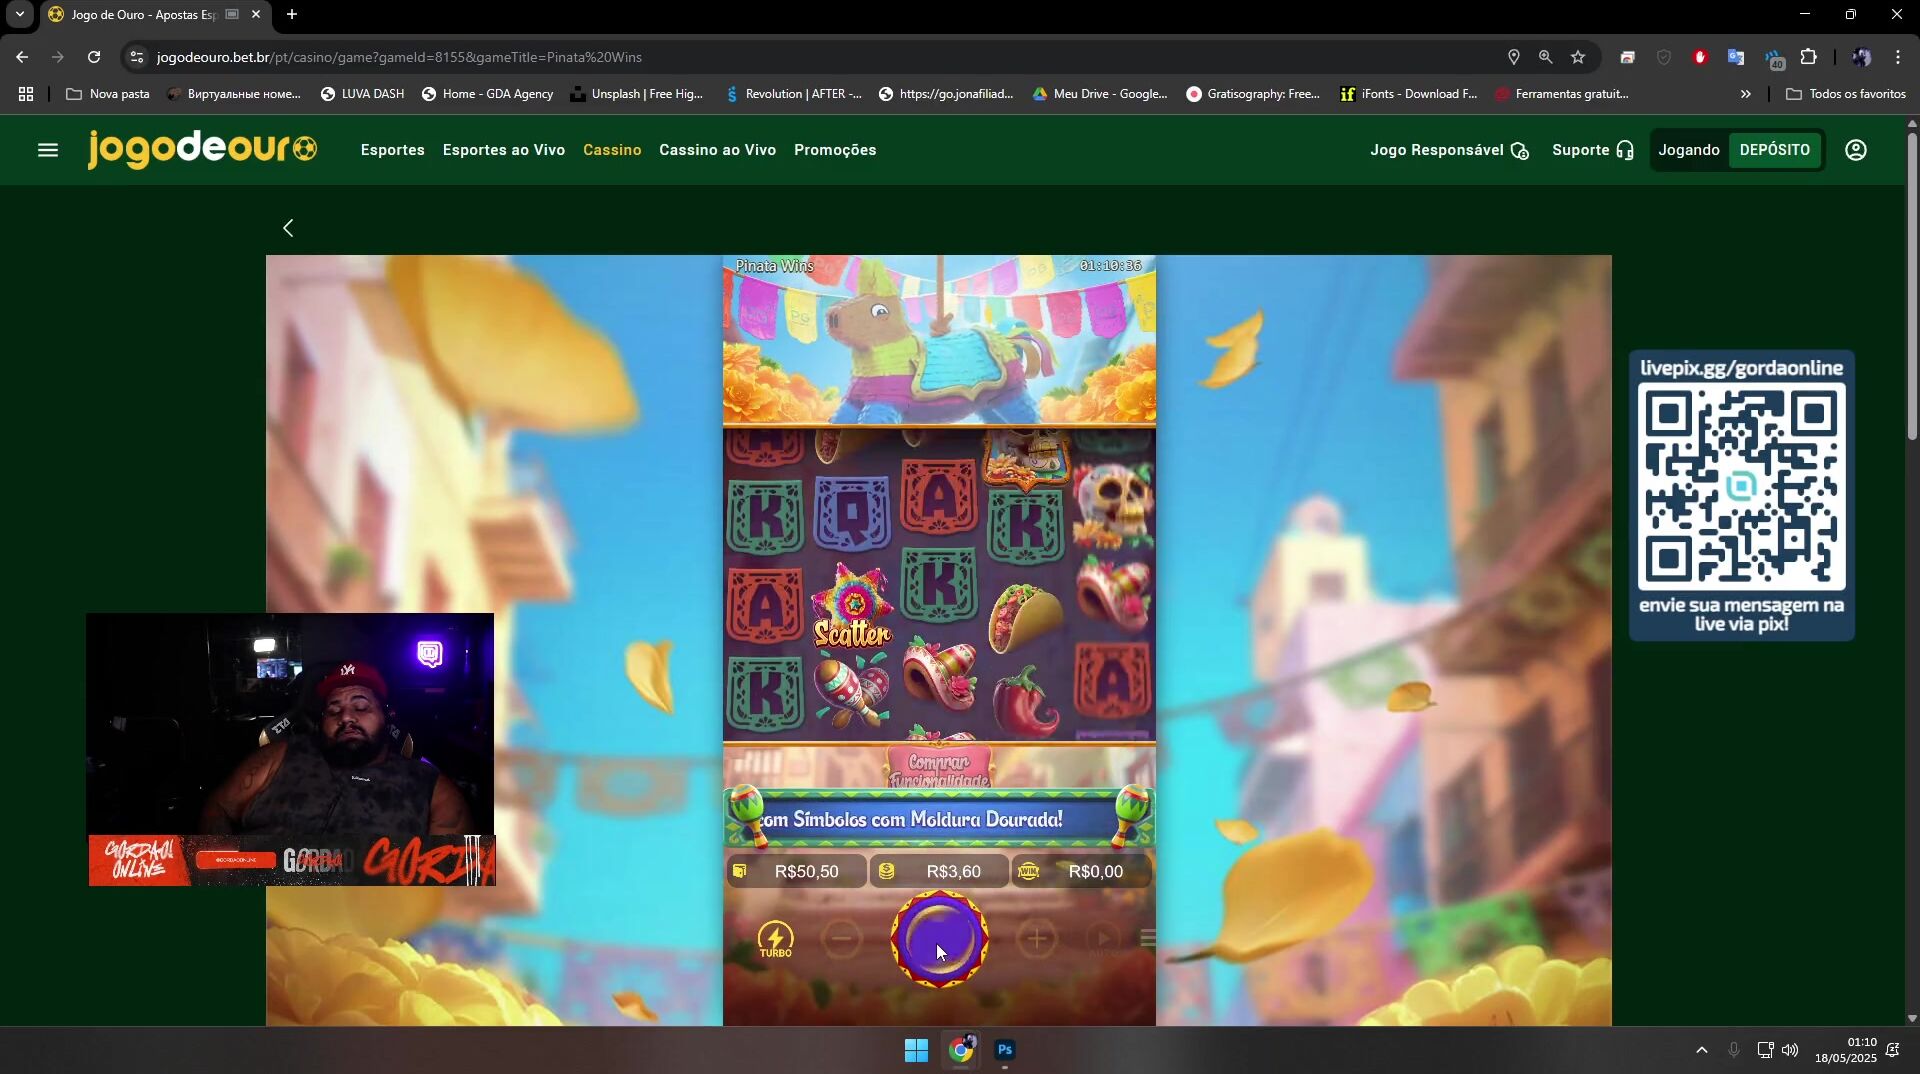
Task: Open the Unsplash bookmark
Action: click(637, 94)
